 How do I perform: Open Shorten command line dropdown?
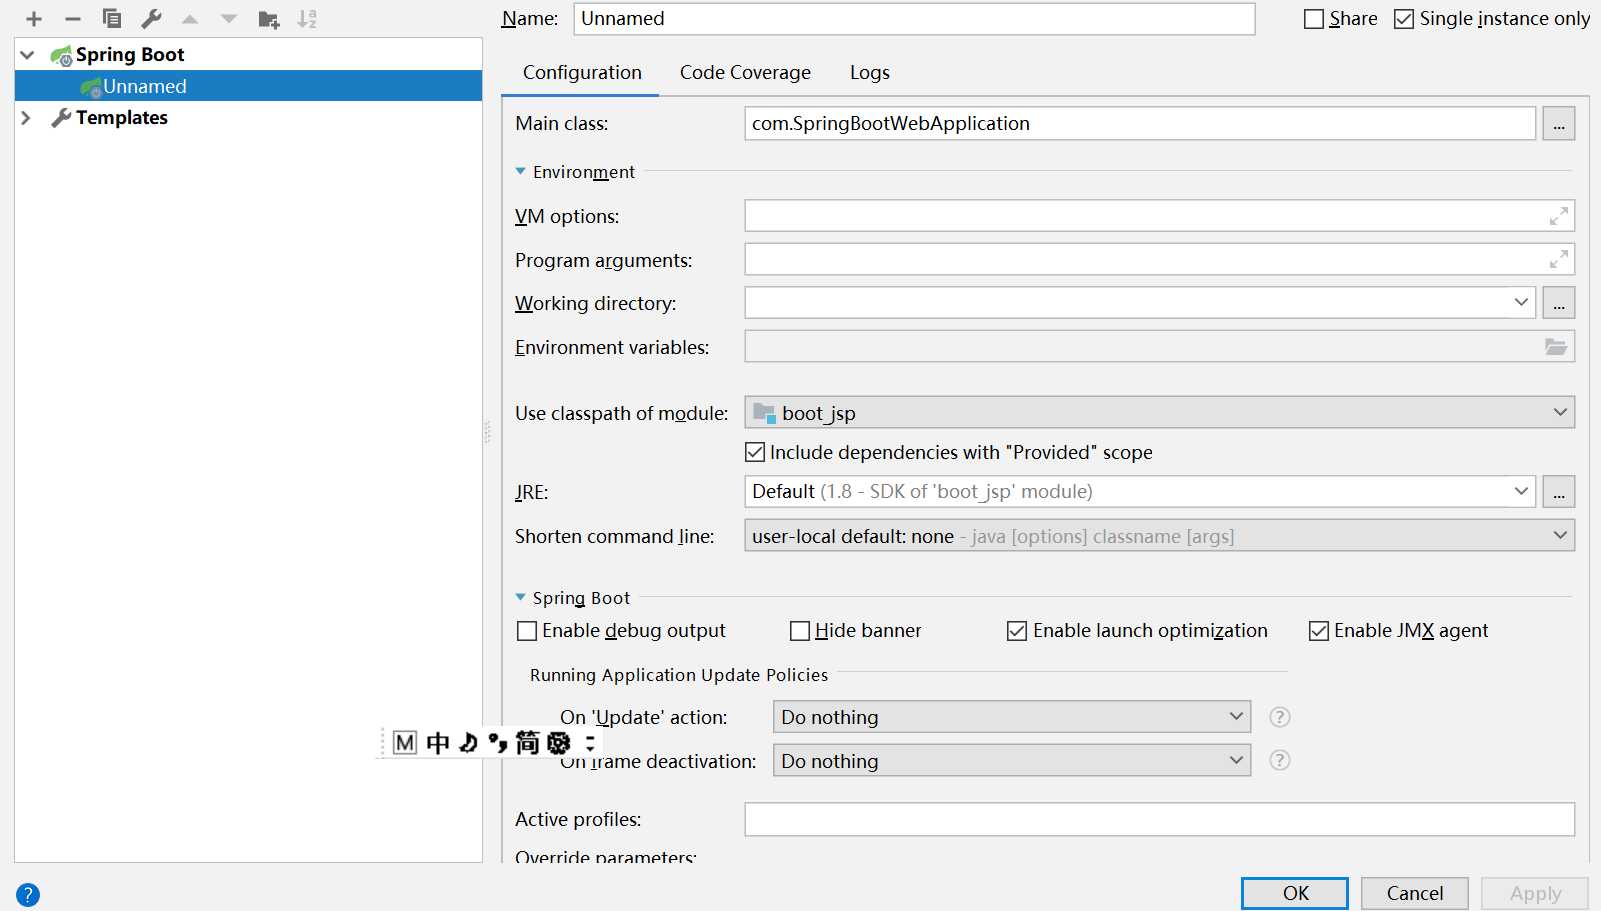tap(1560, 535)
